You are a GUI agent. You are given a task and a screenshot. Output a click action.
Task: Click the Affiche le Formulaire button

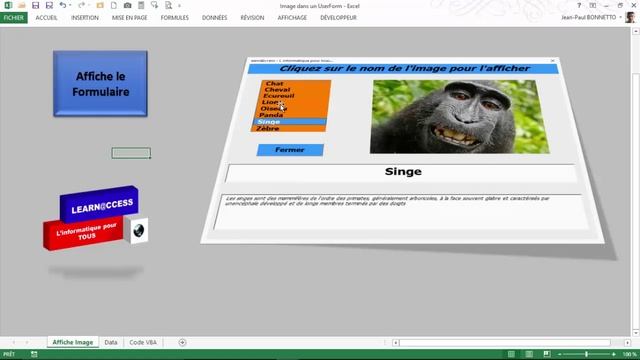100,84
